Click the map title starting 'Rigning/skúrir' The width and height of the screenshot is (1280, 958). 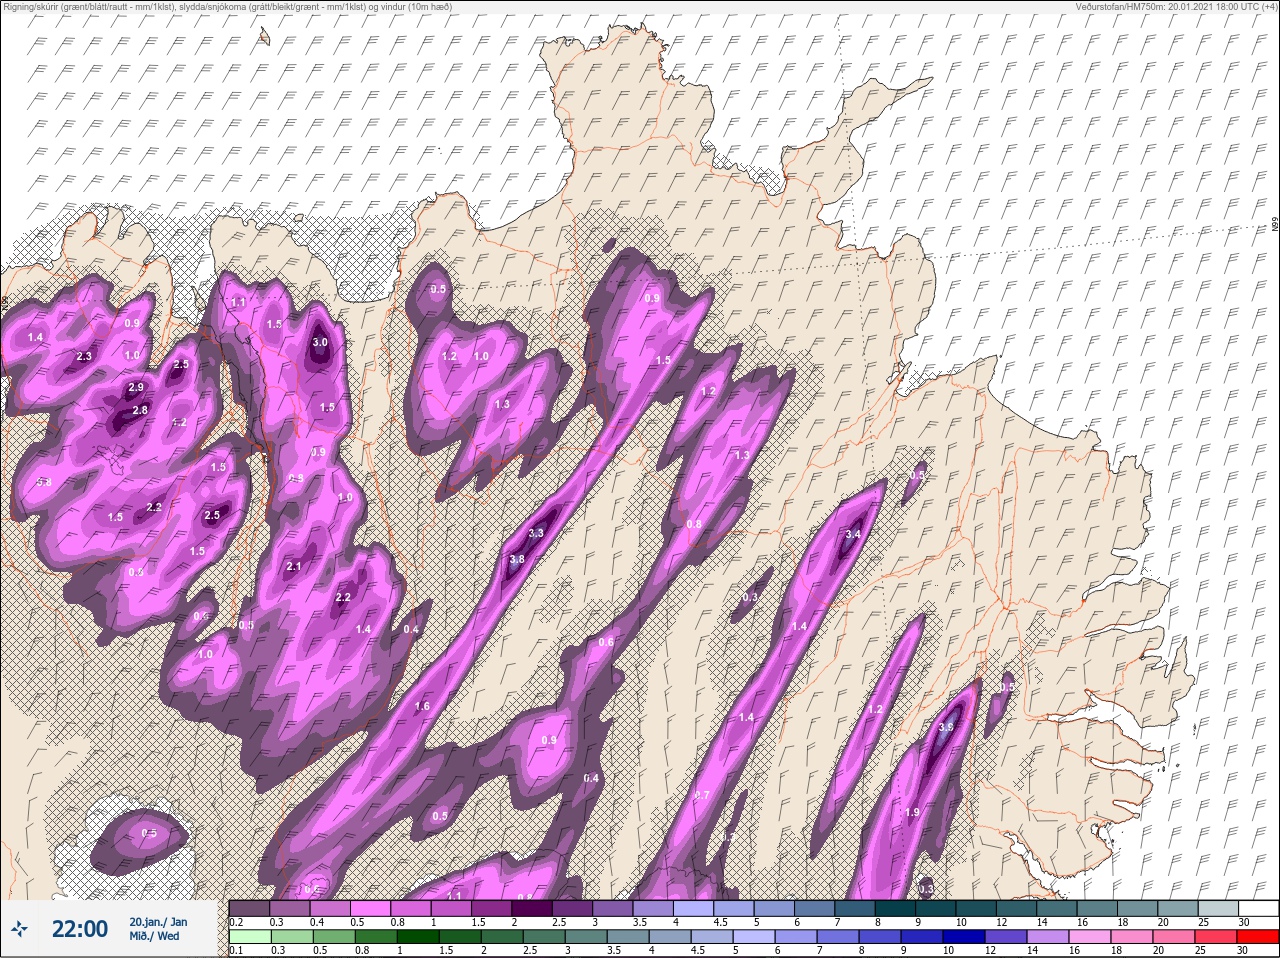point(226,6)
